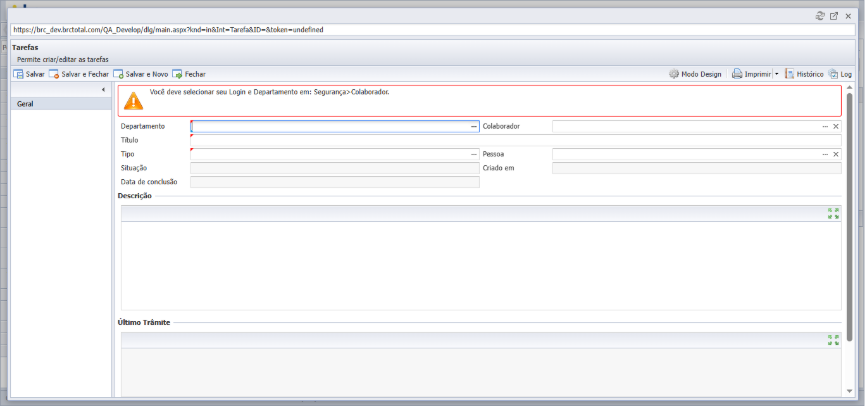Clear the Colaborador field with X
Screen dimensions: 865x406
pos(836,126)
